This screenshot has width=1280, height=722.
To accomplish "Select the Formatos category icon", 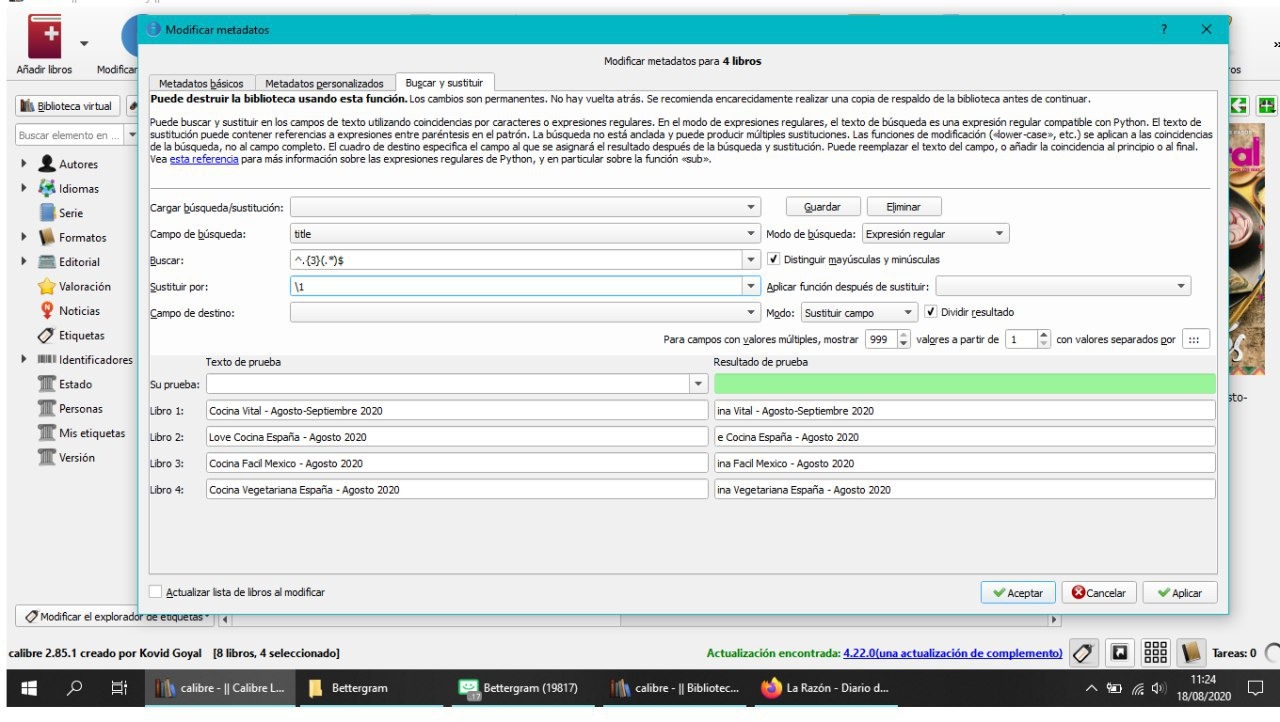I will pyautogui.click(x=47, y=237).
